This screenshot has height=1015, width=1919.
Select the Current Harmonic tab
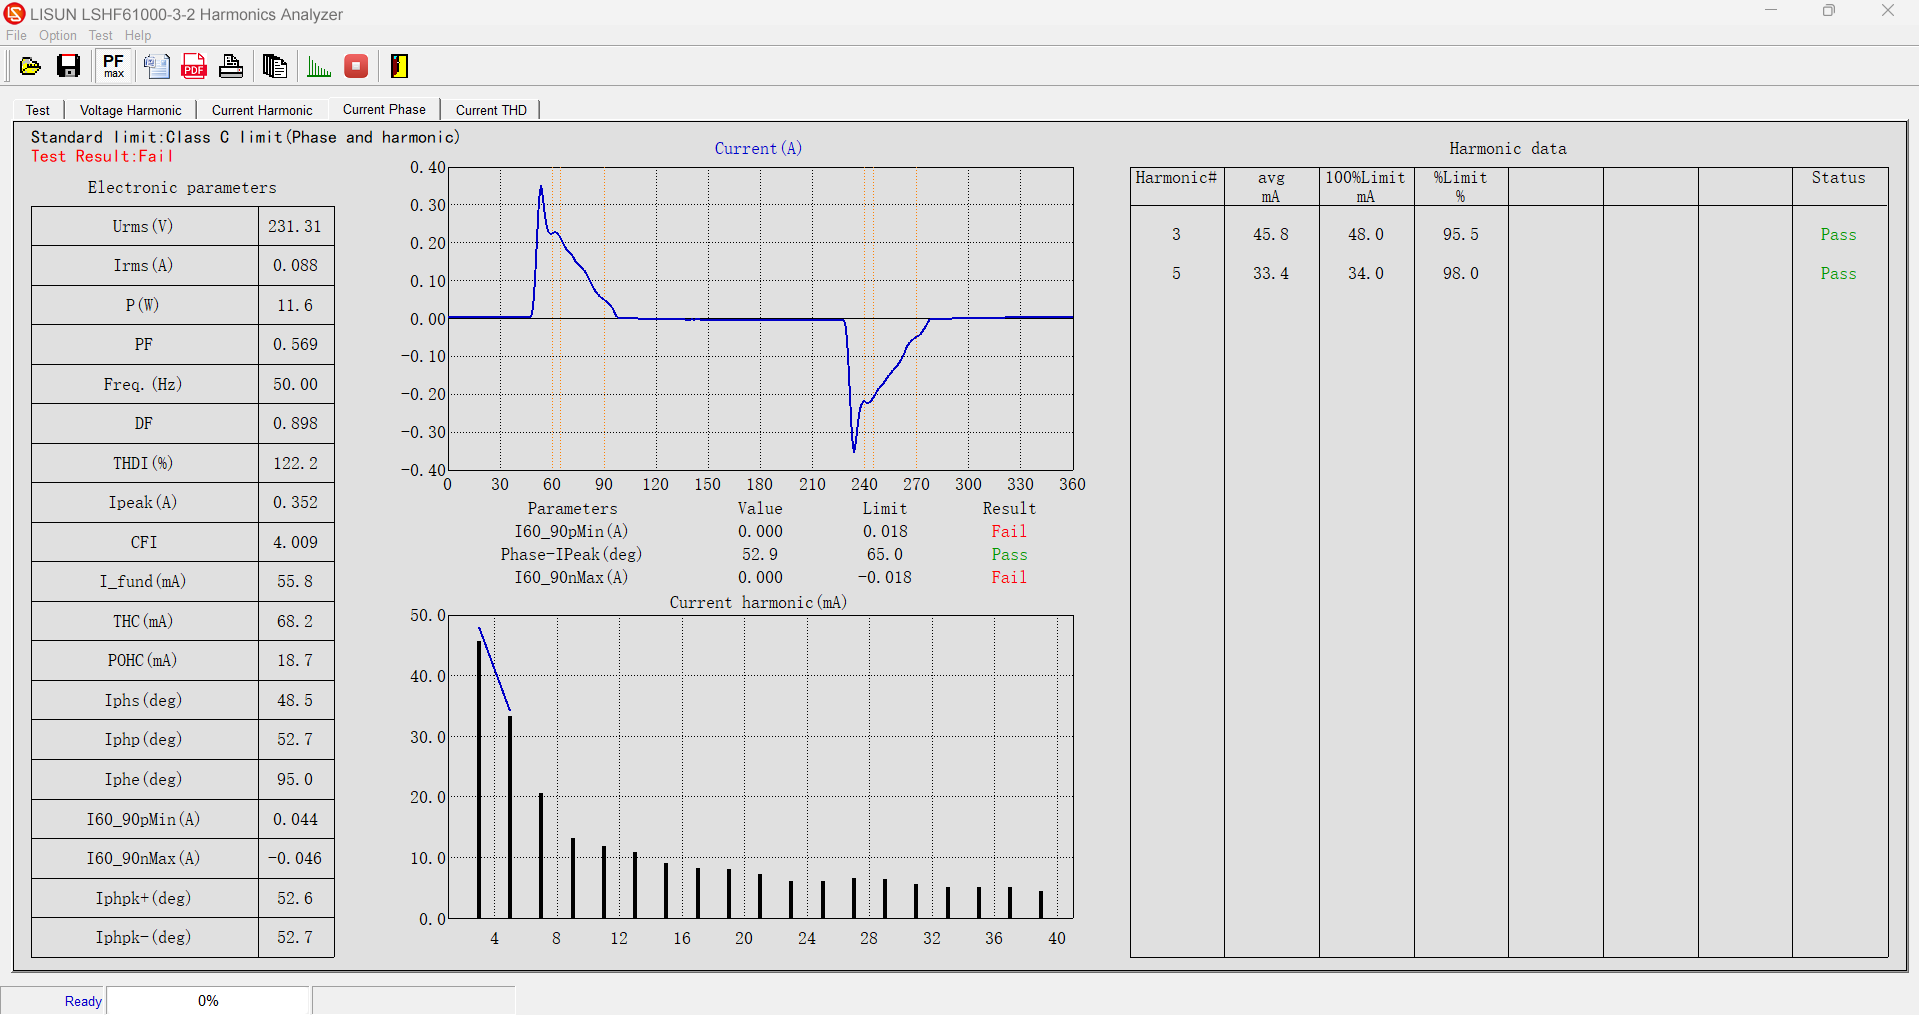tap(262, 110)
